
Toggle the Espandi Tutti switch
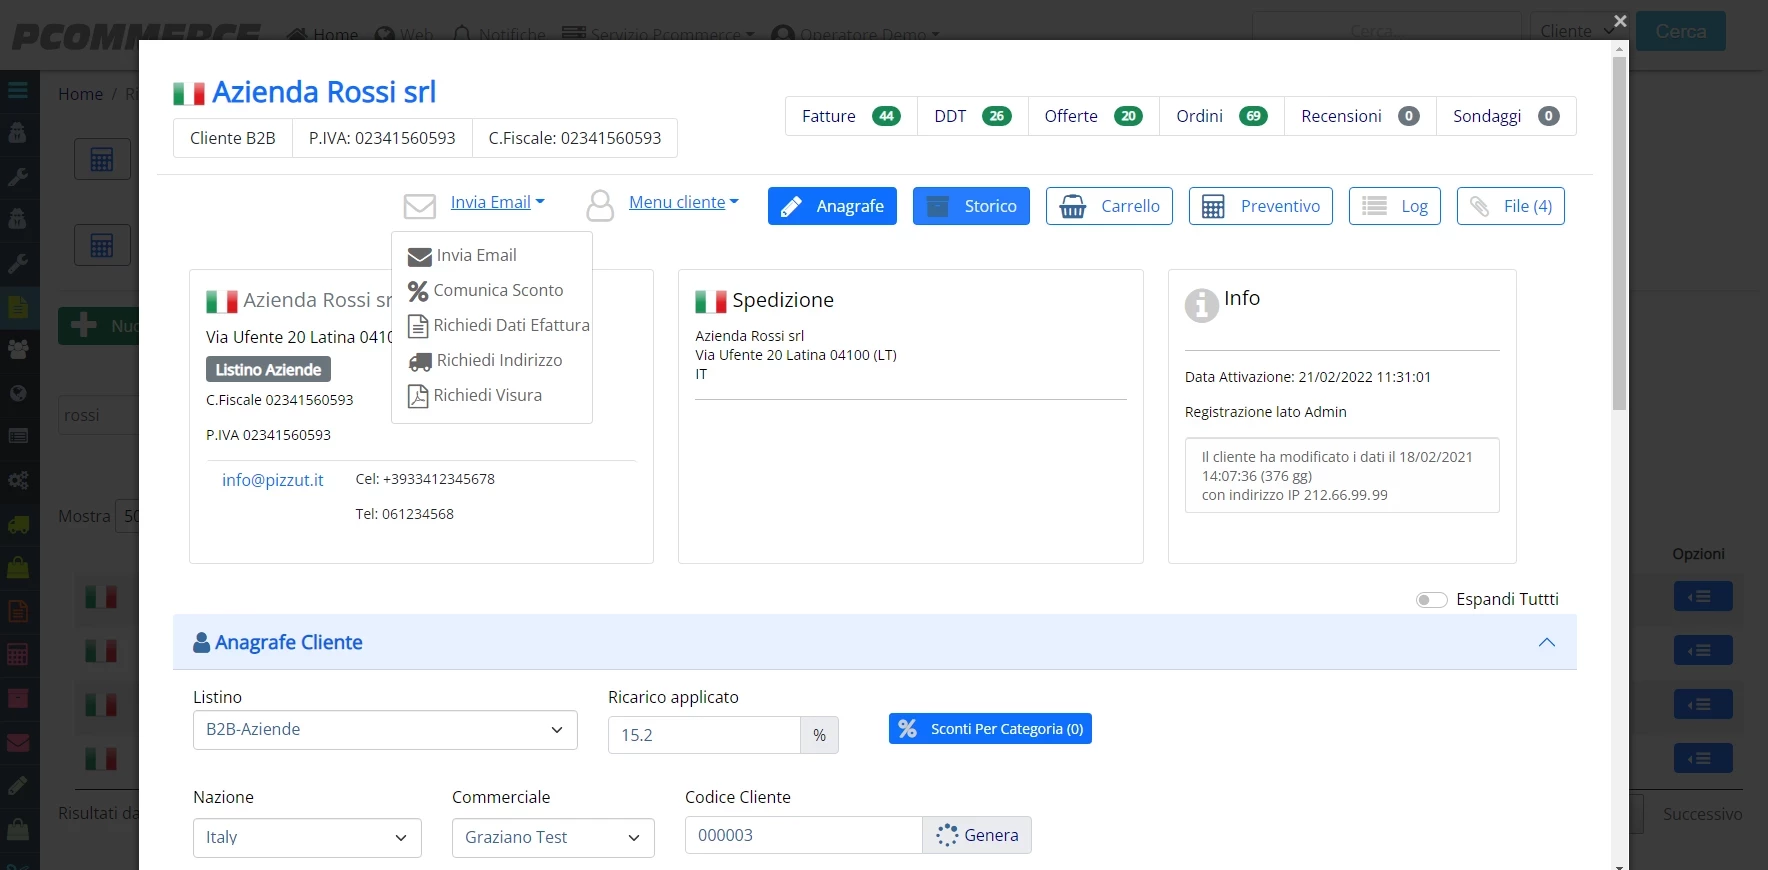pyautogui.click(x=1431, y=600)
